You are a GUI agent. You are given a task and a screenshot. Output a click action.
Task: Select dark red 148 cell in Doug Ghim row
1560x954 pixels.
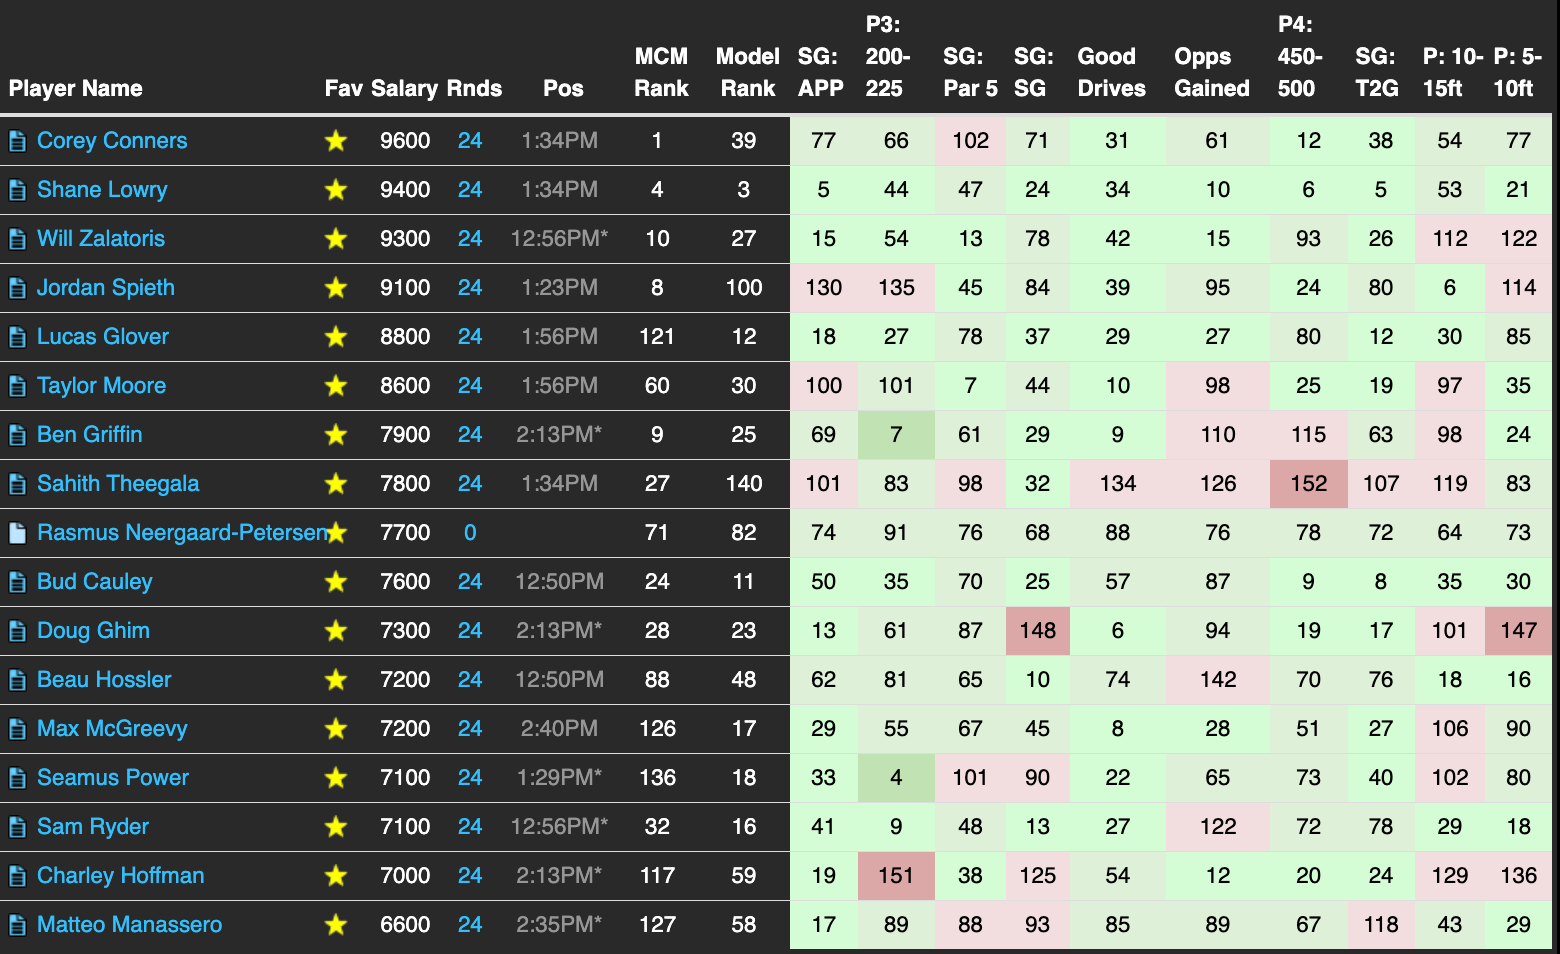click(1037, 631)
